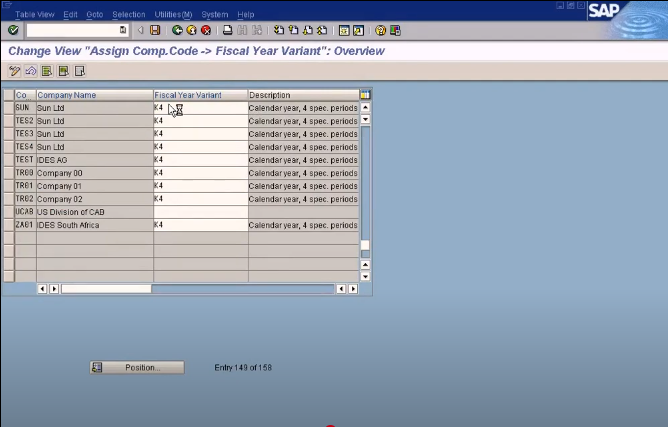Click the horizontal scrollbar thumb
The width and height of the screenshot is (668, 427).
[106, 289]
